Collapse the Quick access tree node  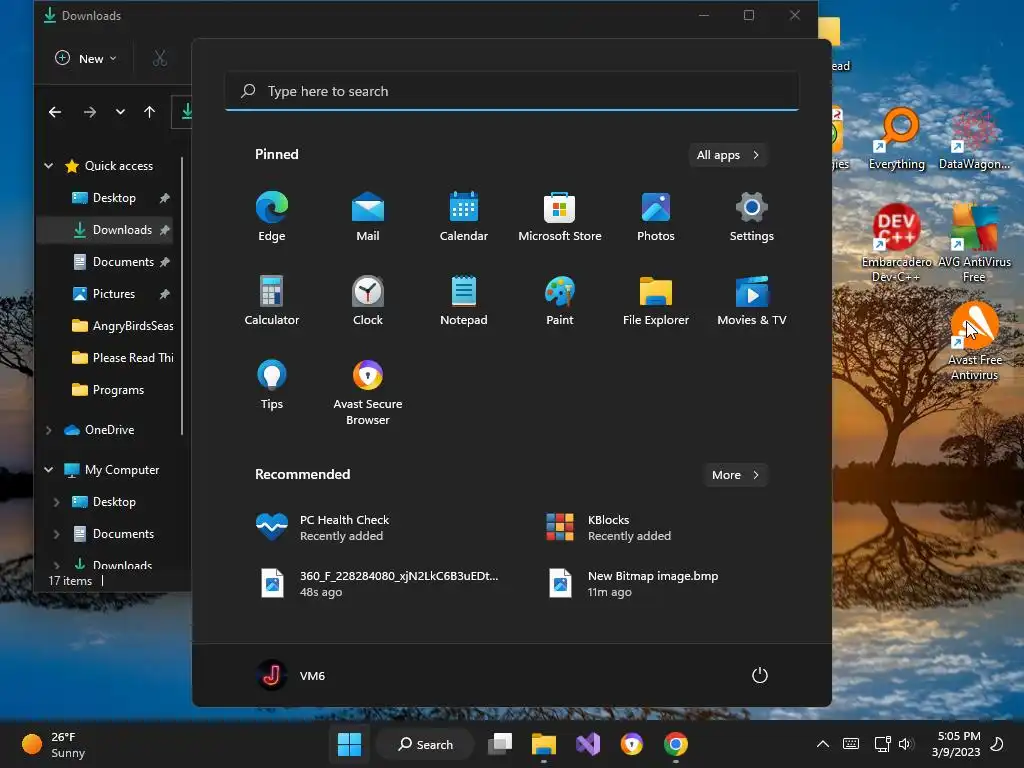[x=49, y=166]
